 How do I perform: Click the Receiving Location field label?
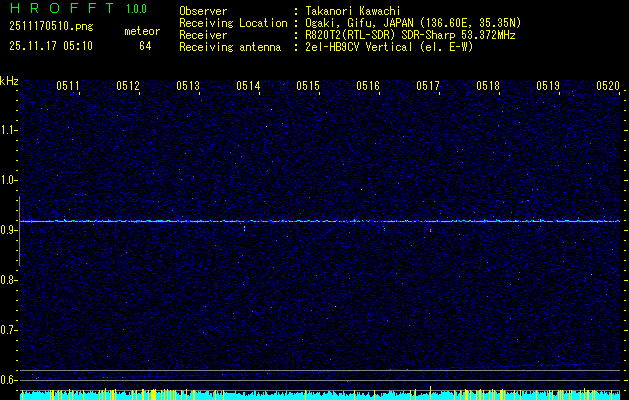click(233, 23)
